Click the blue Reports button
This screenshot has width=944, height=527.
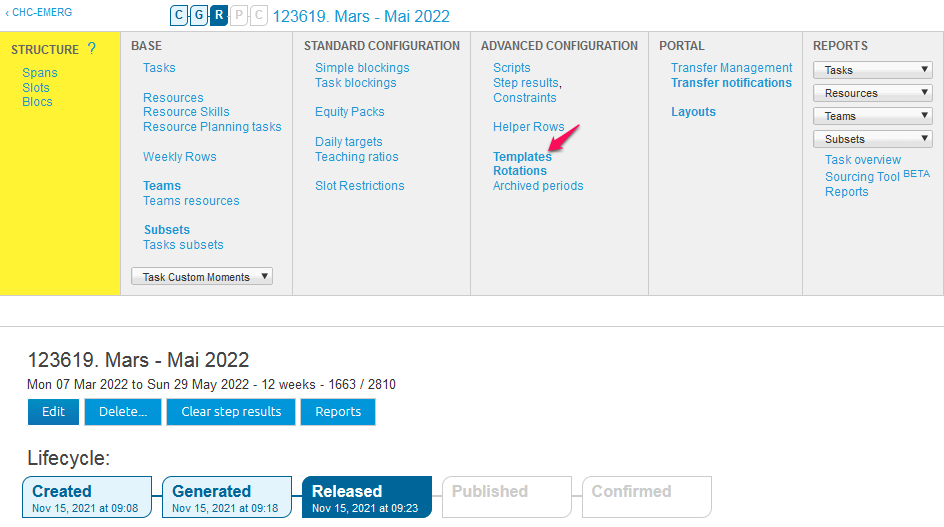338,412
